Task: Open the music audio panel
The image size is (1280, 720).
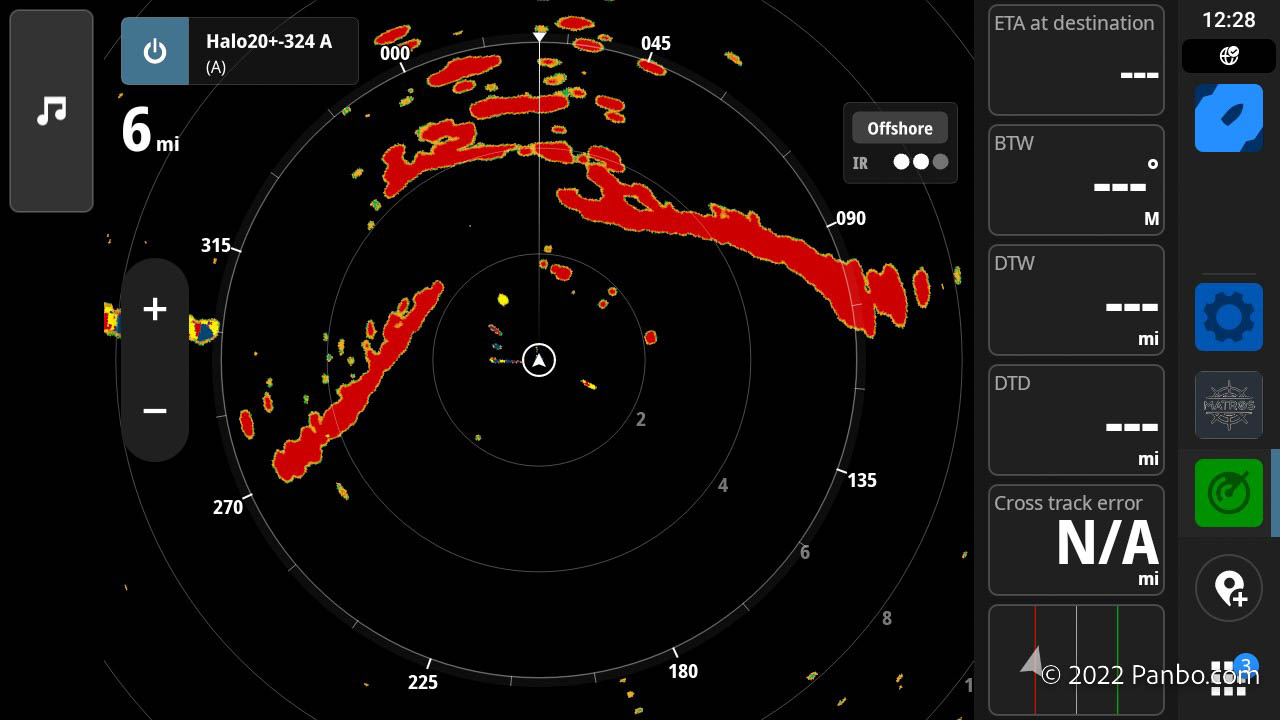Action: [x=51, y=111]
